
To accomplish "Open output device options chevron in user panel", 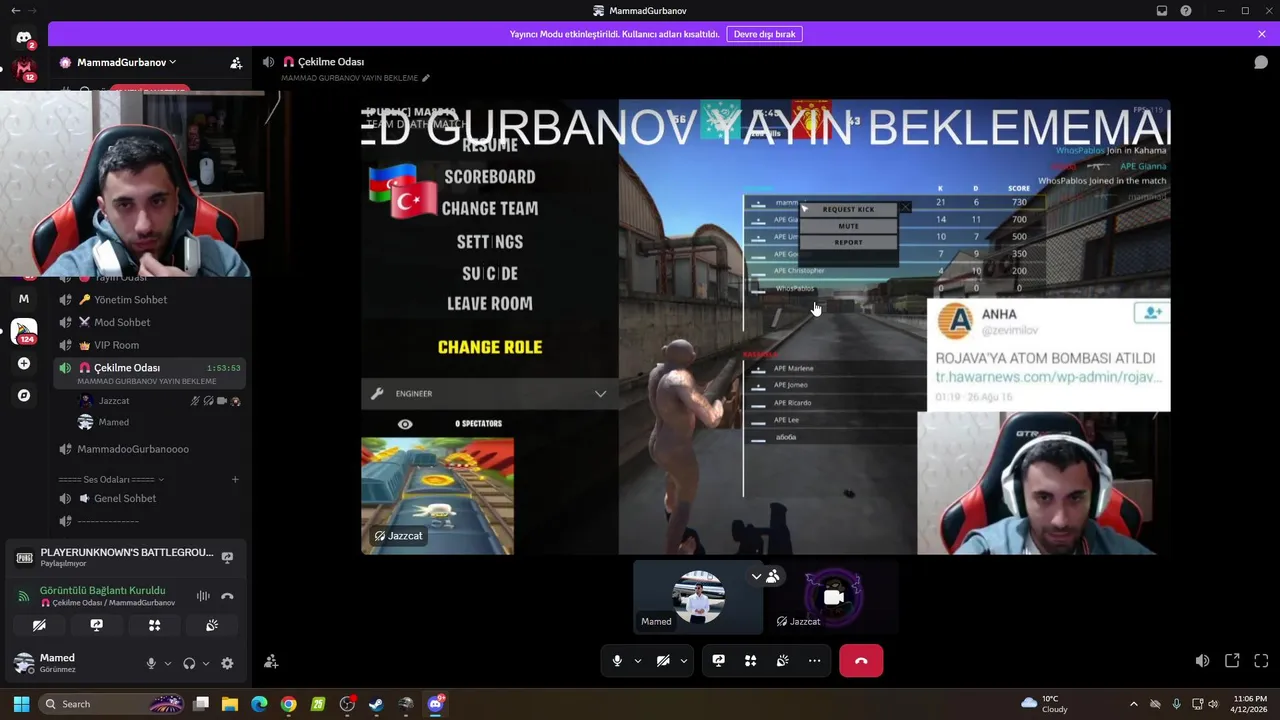I will point(206,663).
